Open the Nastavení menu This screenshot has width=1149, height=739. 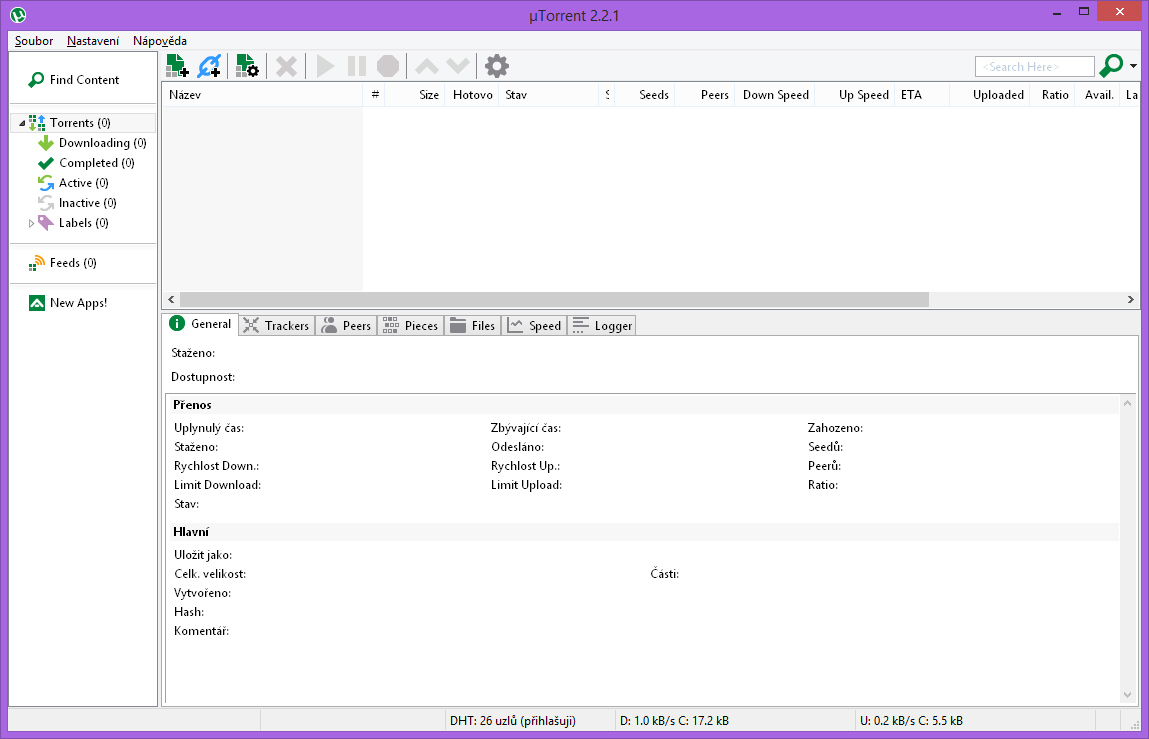[93, 41]
